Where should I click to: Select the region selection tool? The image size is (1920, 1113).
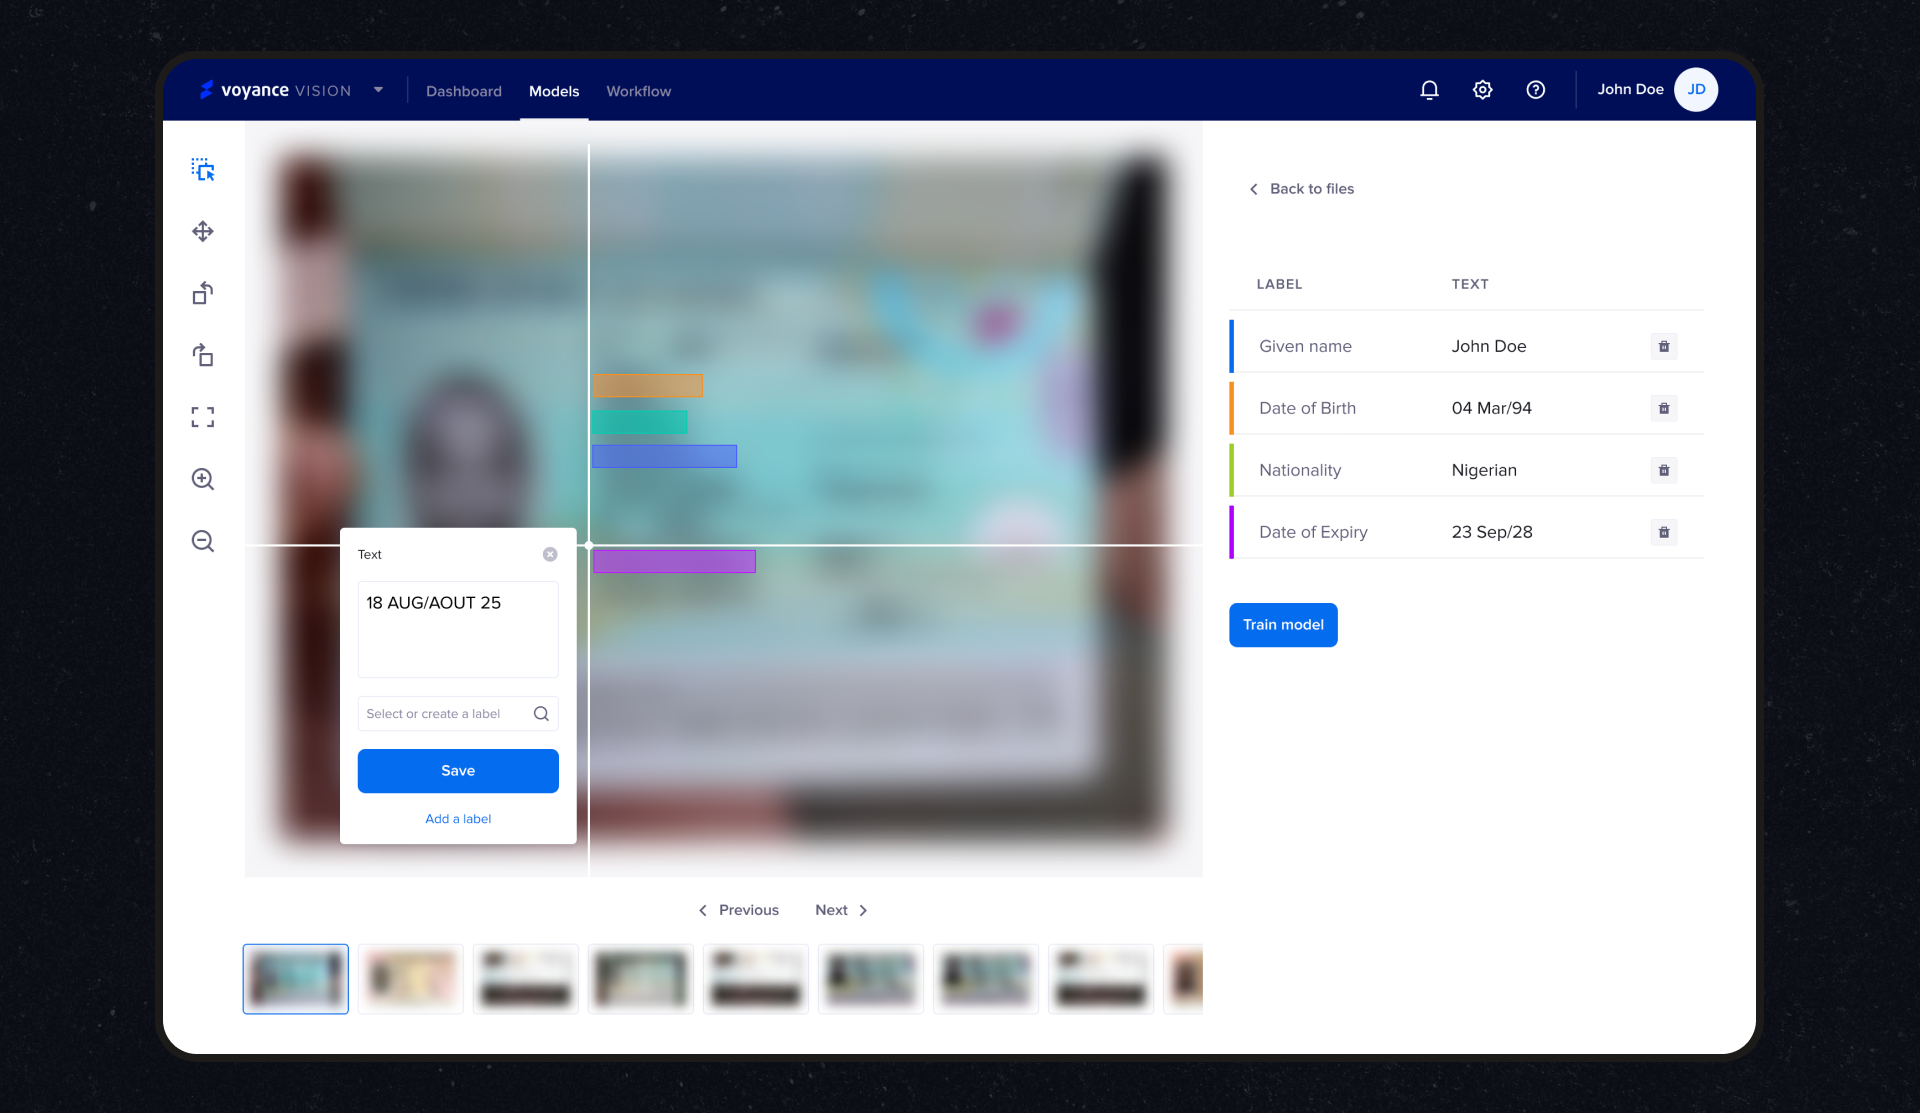click(203, 170)
